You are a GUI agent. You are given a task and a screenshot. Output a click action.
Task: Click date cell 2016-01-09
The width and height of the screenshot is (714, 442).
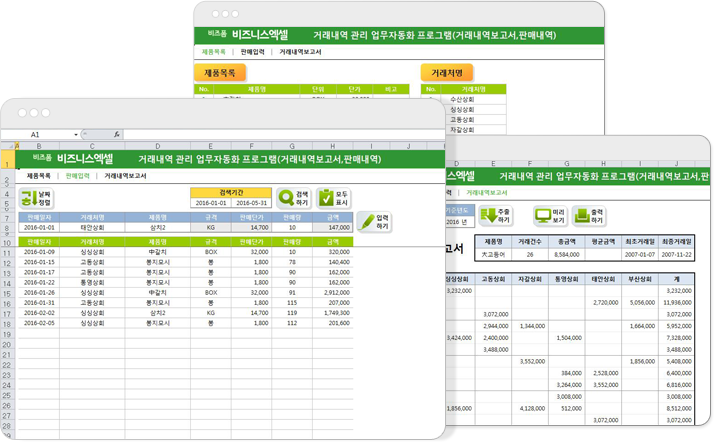(x=39, y=252)
